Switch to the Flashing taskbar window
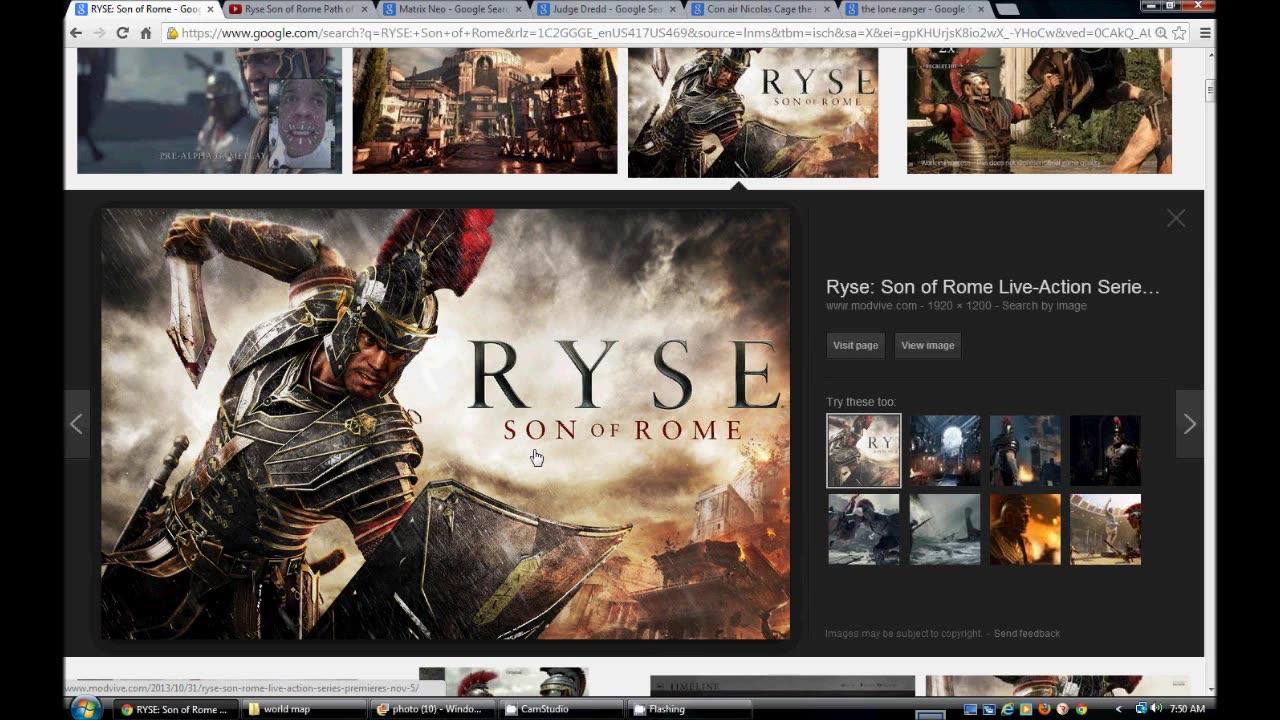 point(689,709)
